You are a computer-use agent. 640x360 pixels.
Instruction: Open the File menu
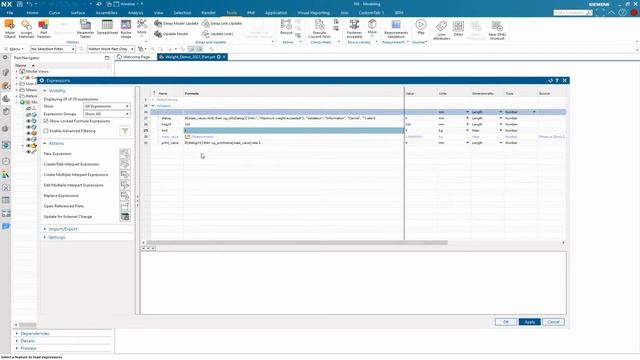click(x=9, y=13)
